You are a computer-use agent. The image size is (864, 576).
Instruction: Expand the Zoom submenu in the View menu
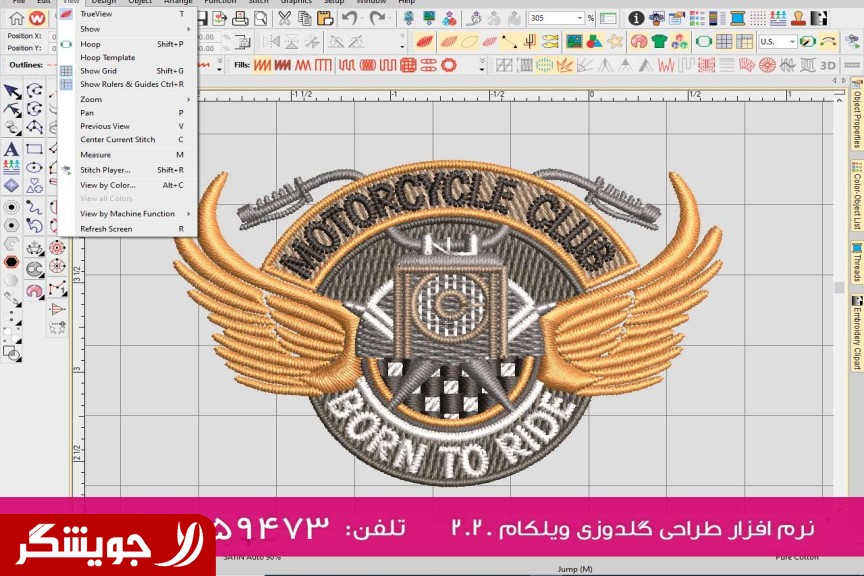point(91,100)
